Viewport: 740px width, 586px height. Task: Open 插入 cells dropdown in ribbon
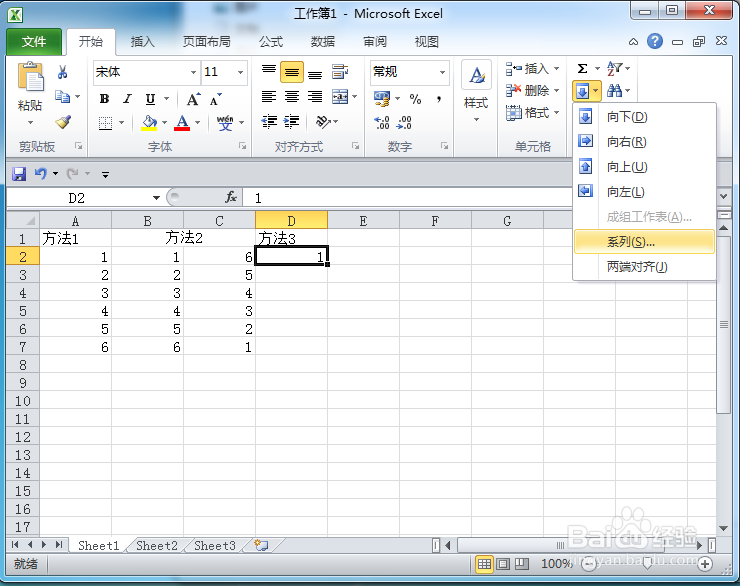click(x=533, y=69)
